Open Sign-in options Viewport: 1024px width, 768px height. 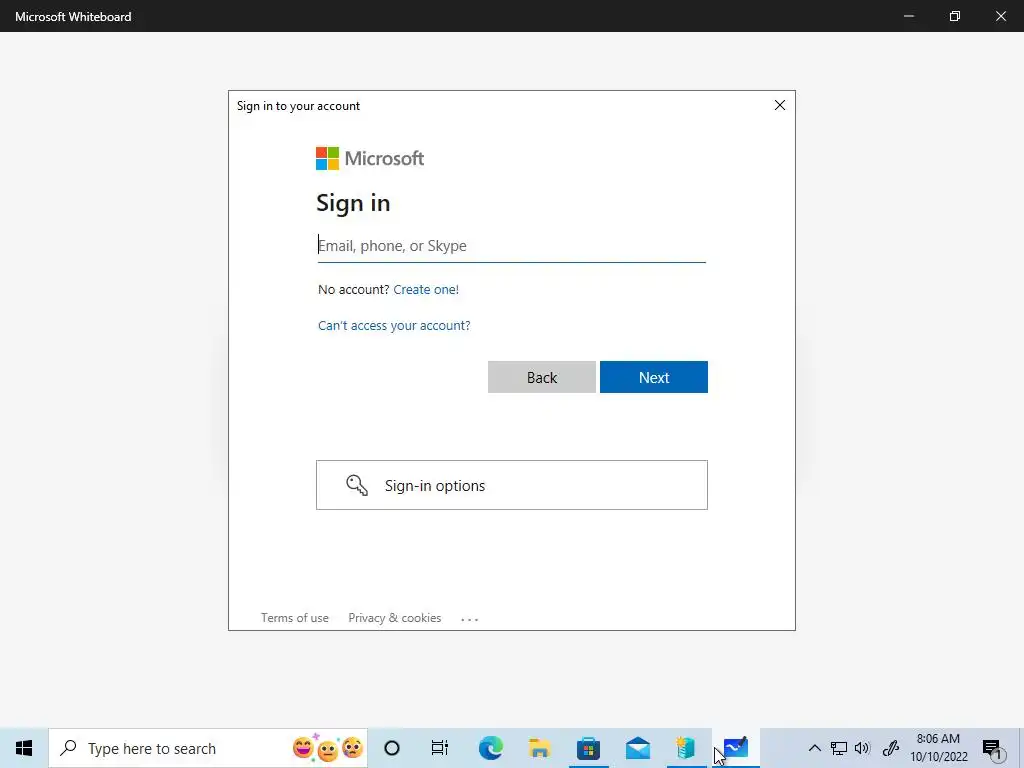tap(511, 485)
